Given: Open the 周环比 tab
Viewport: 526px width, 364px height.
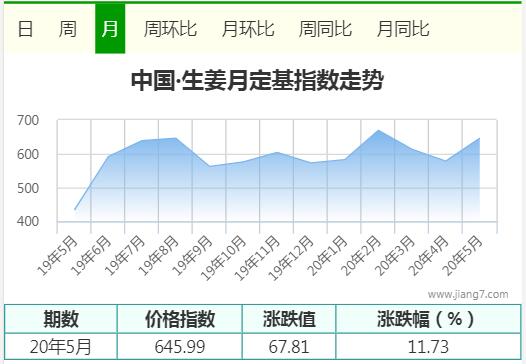Looking at the screenshot, I should (170, 29).
